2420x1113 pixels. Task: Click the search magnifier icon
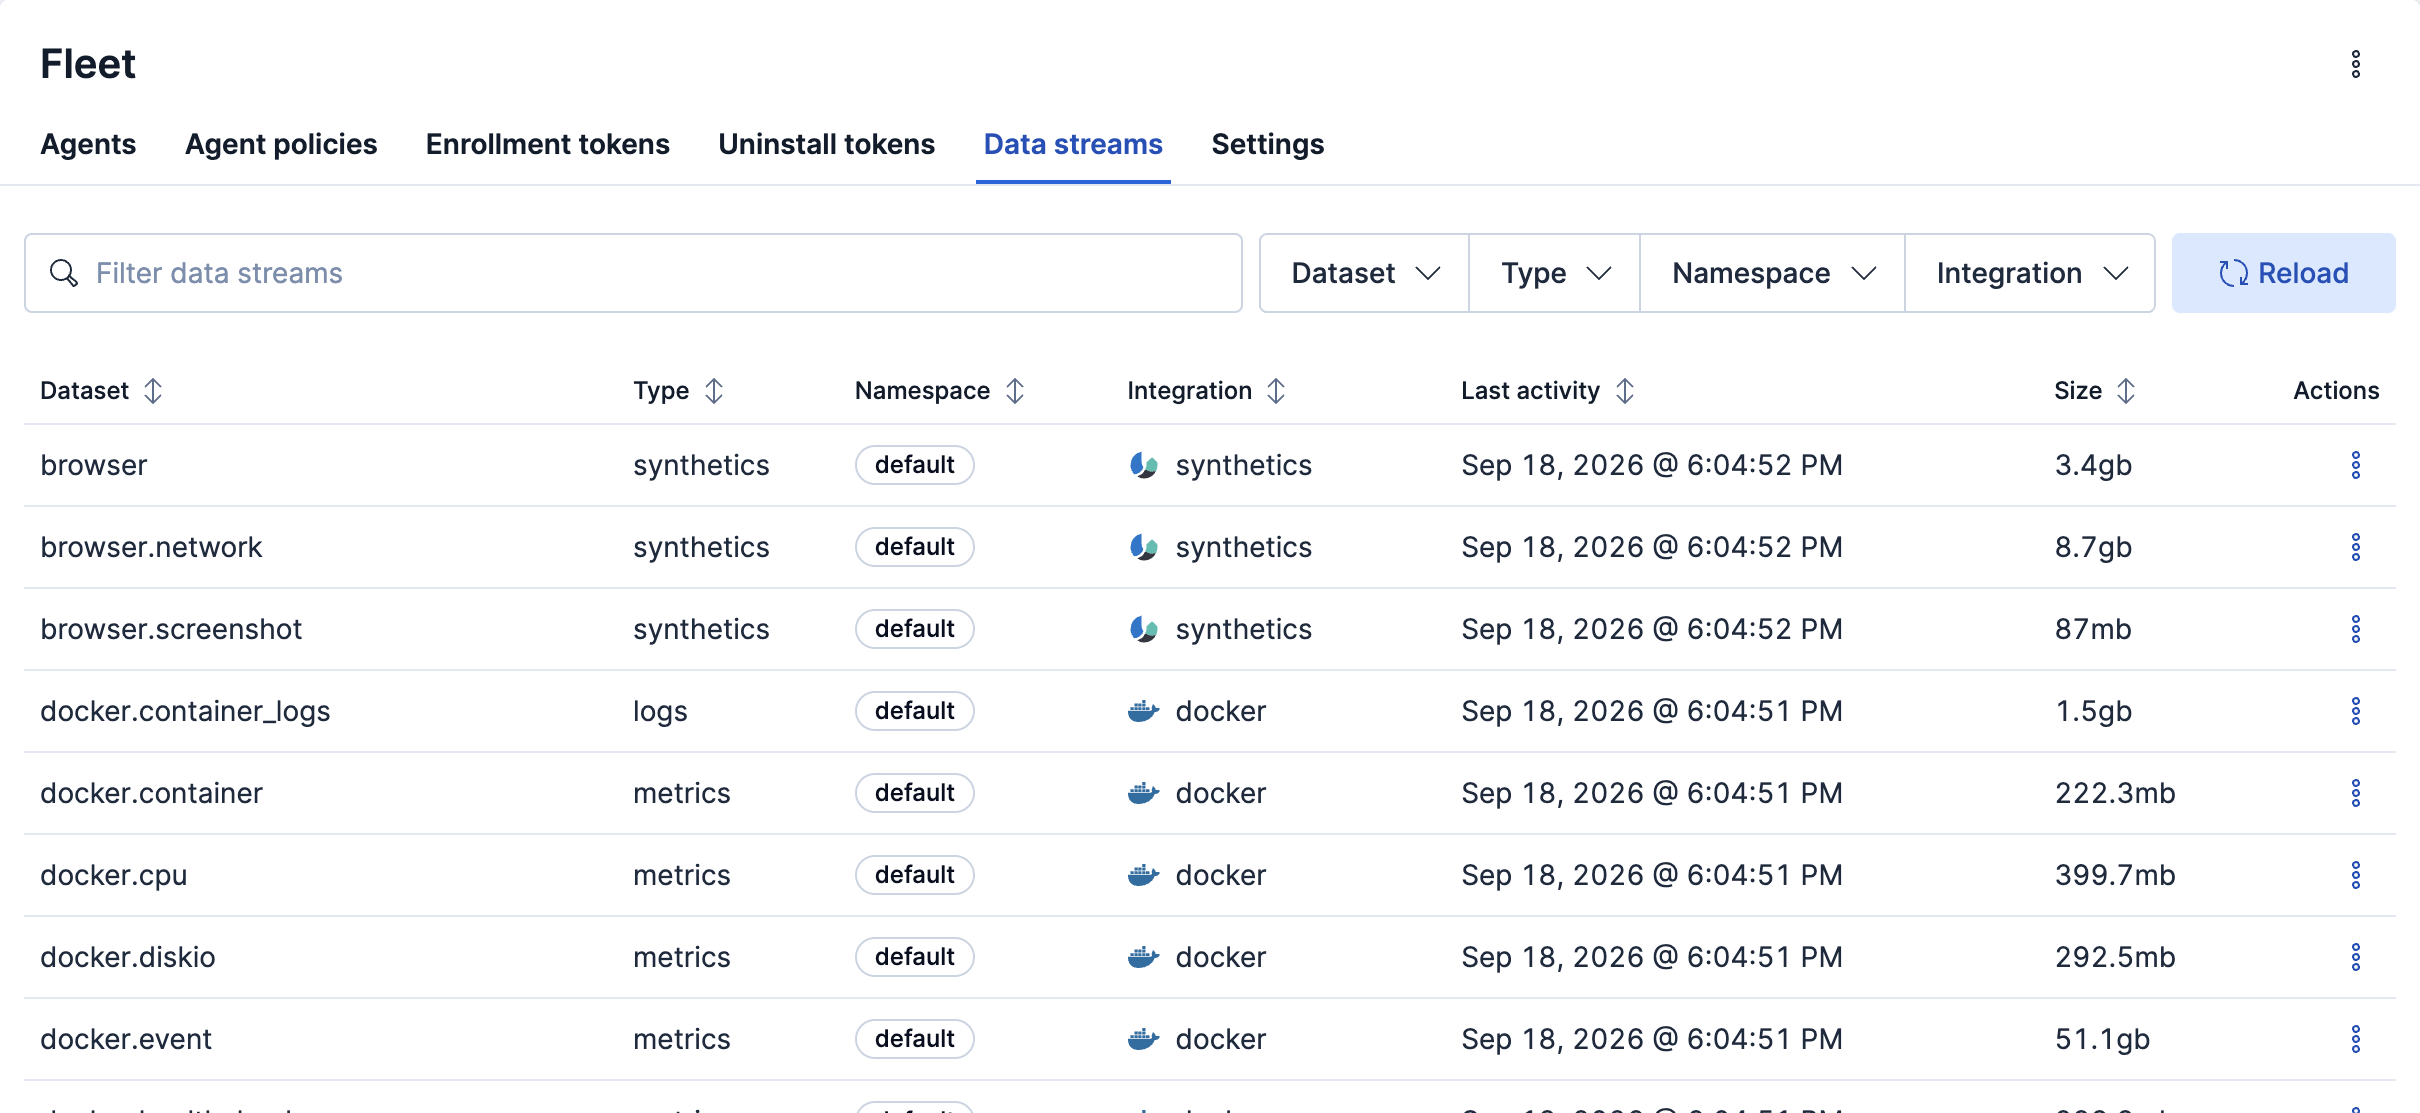point(64,273)
